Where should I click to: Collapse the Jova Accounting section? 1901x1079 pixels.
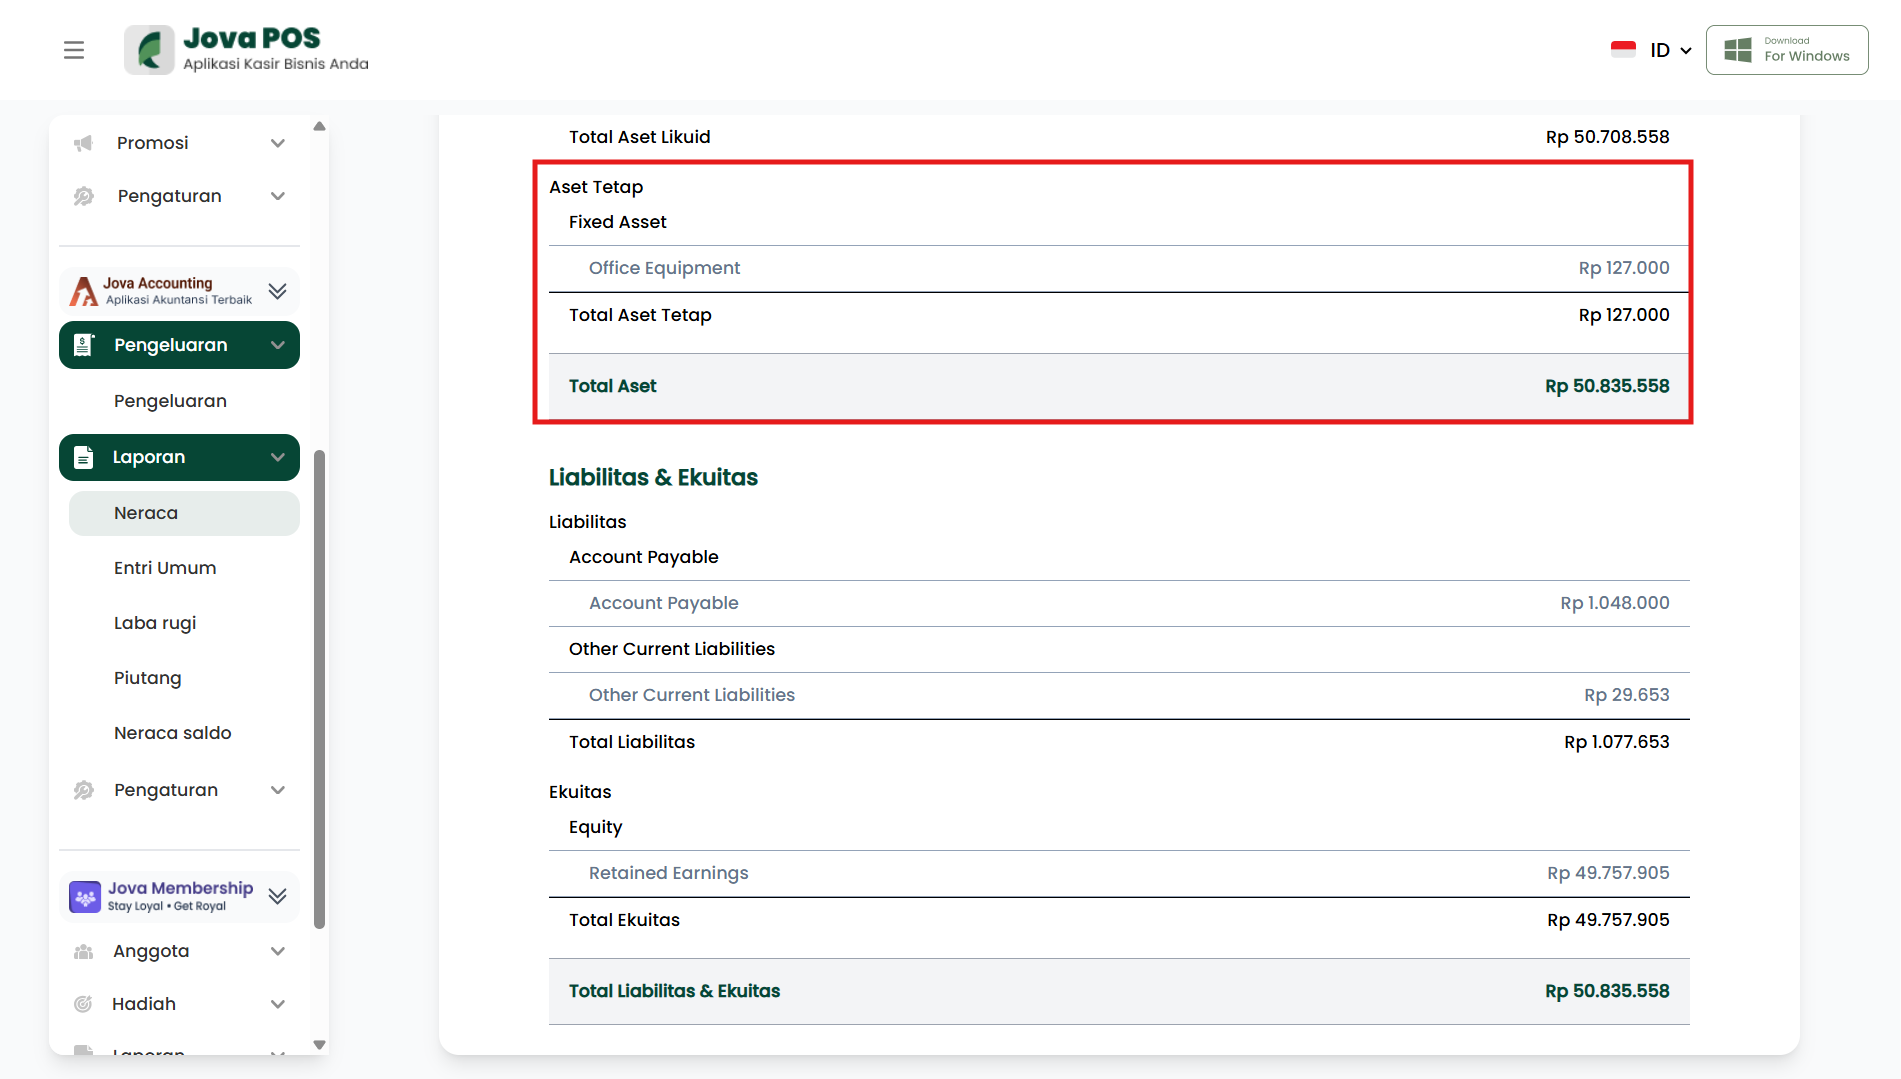pos(278,291)
